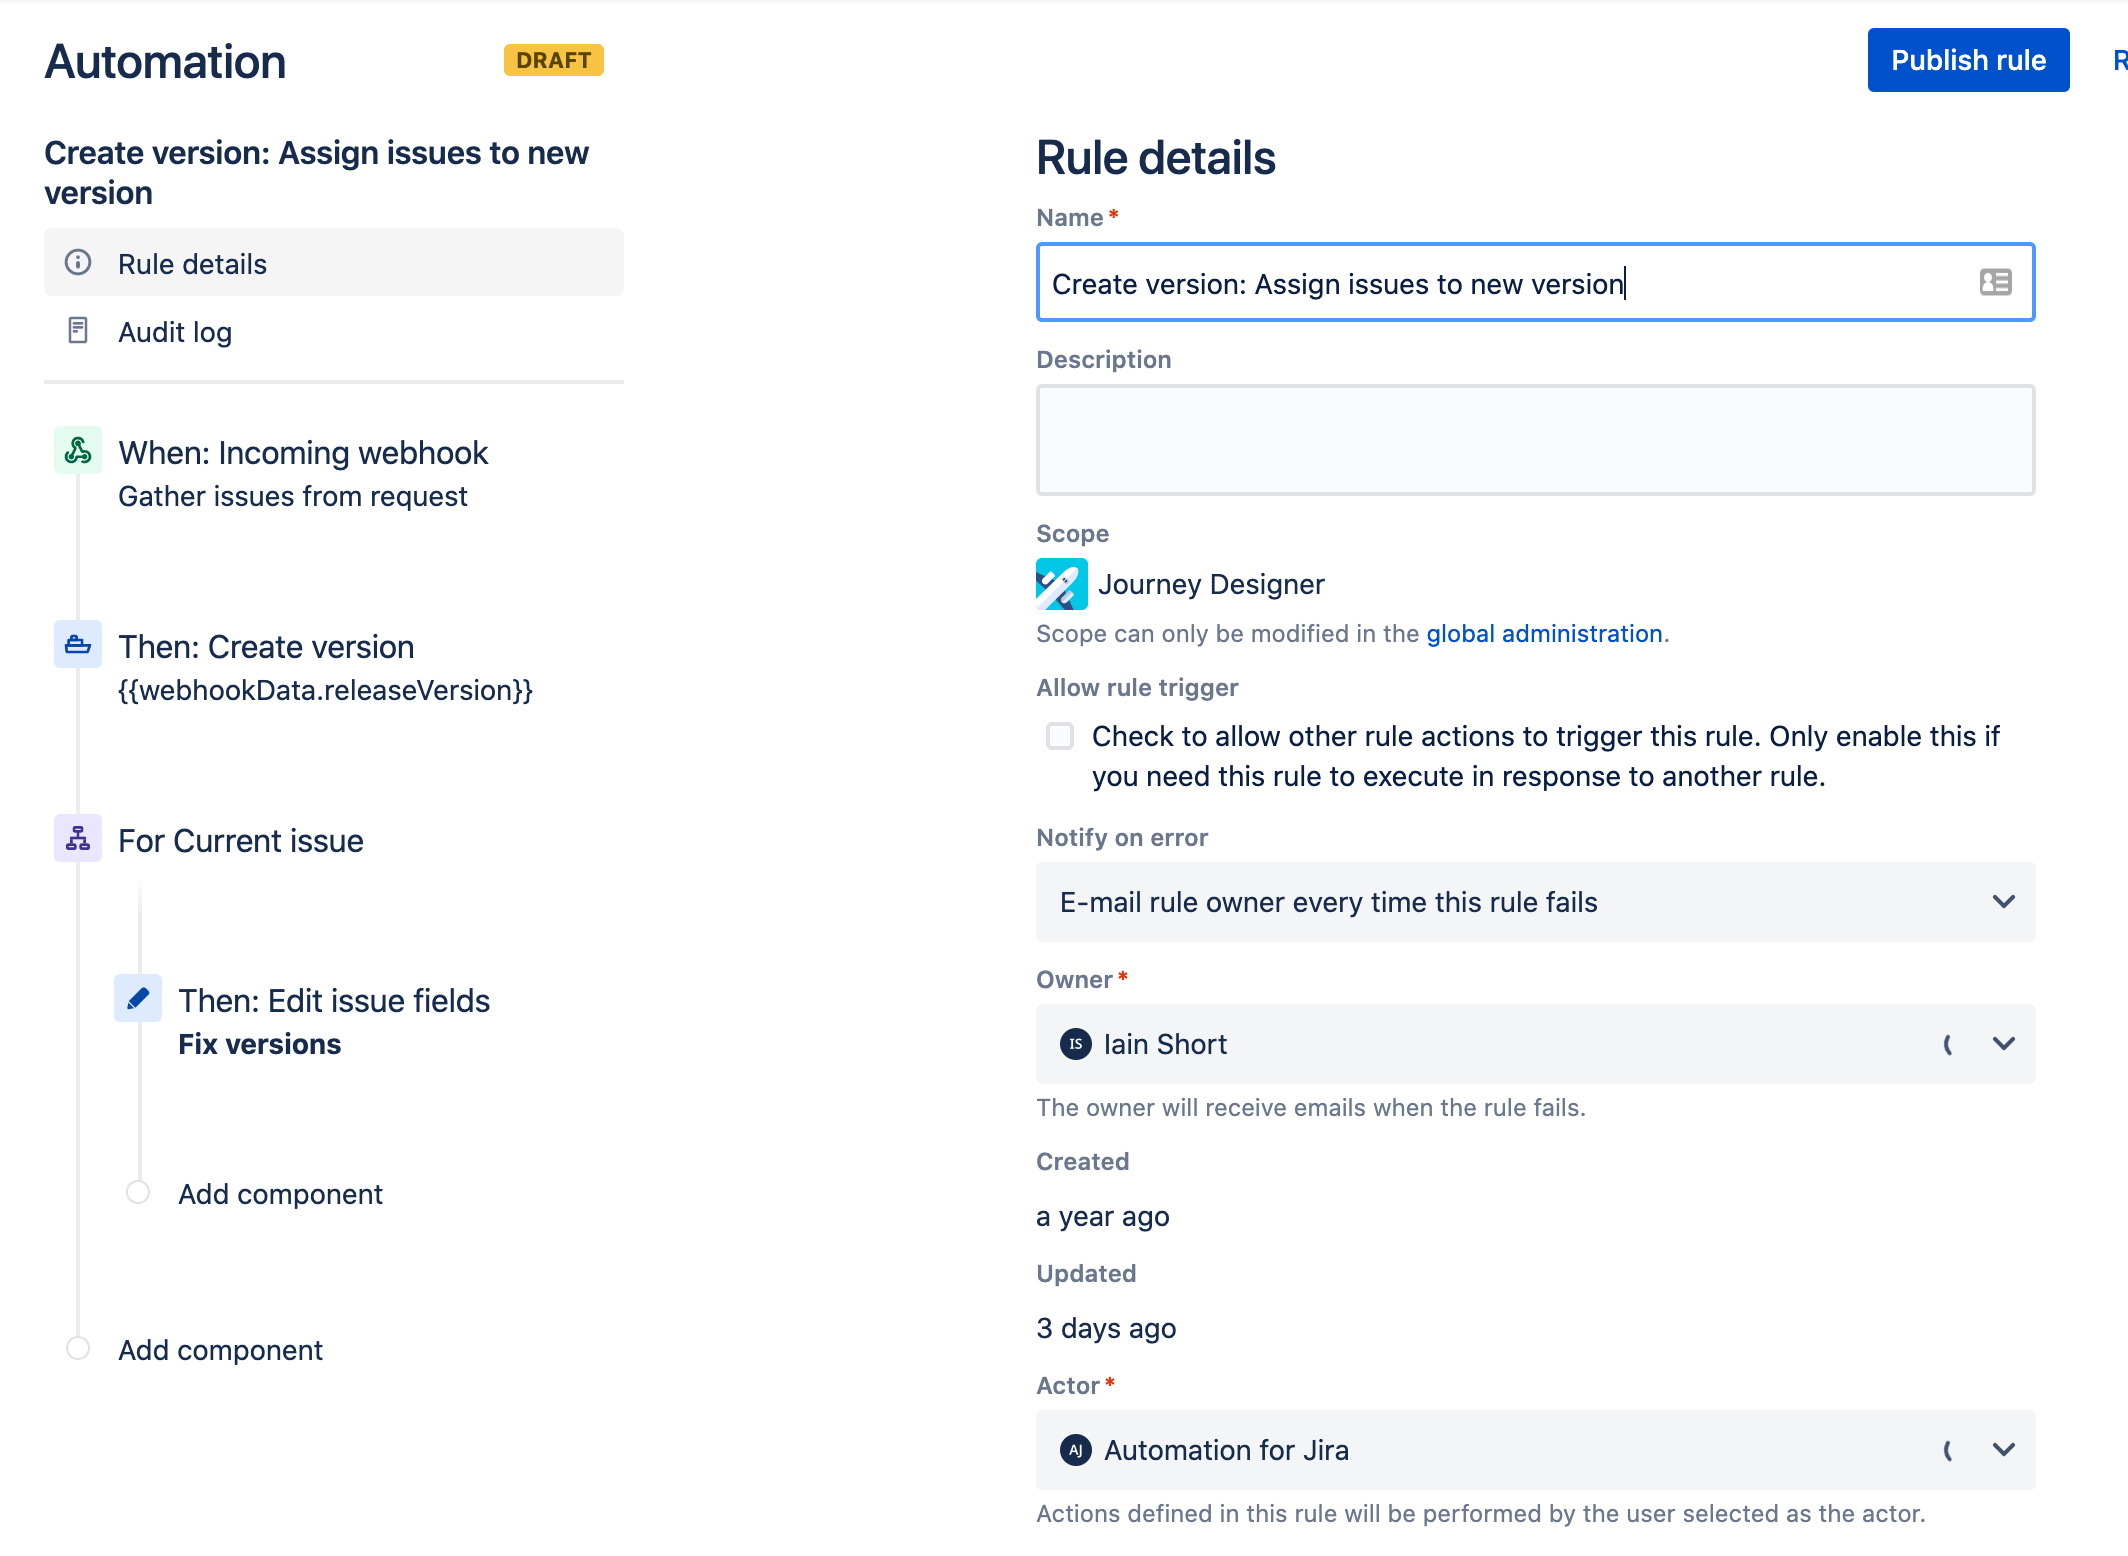This screenshot has height=1556, width=2128.
Task: Click the Audit log document icon
Action: [78, 331]
